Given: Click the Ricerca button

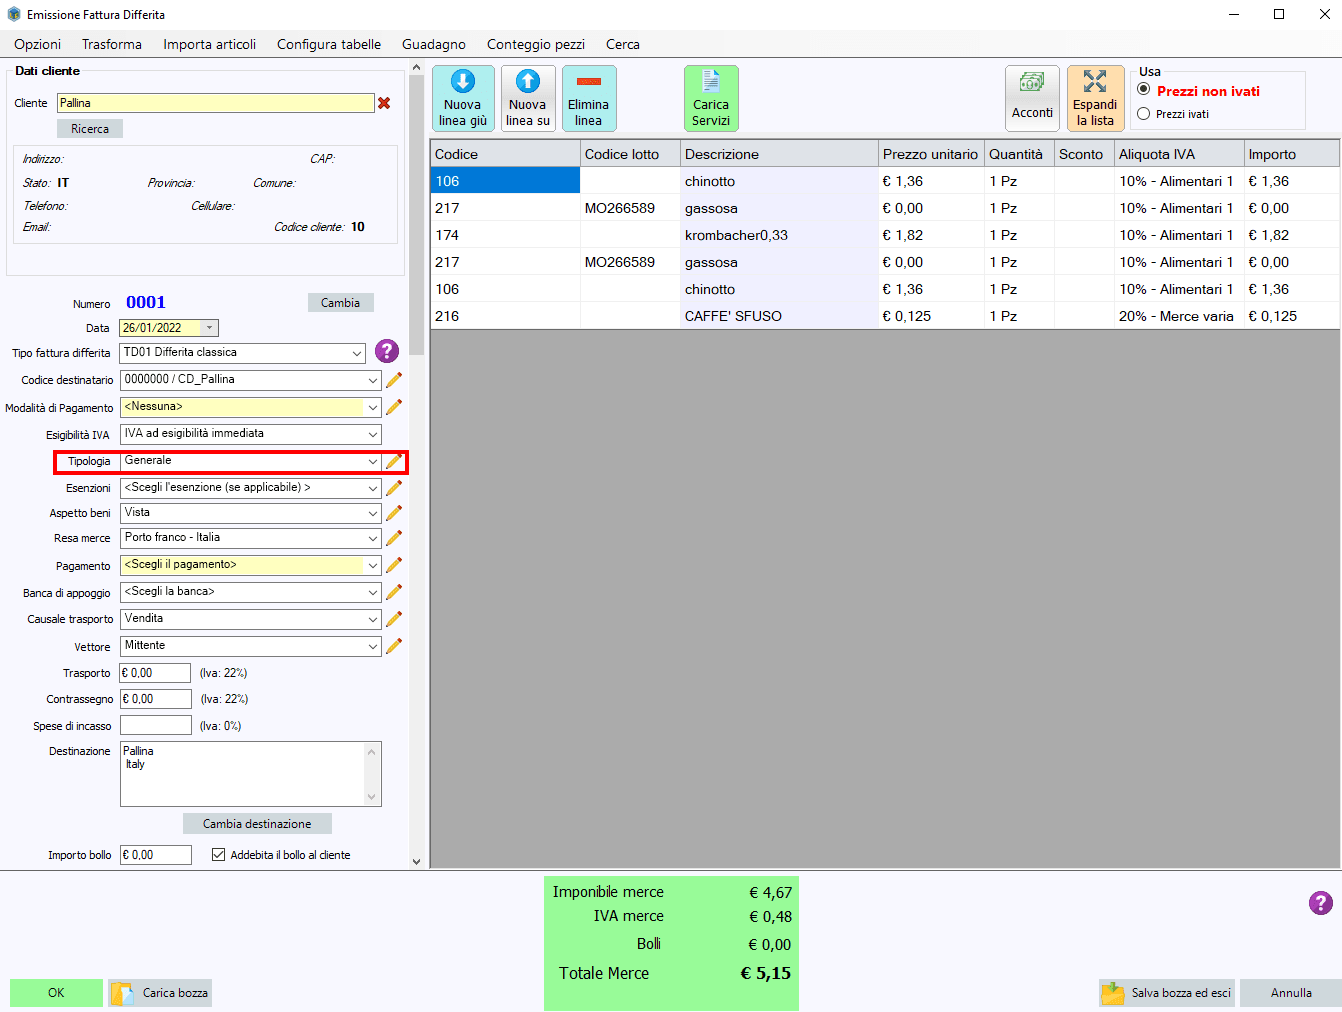Looking at the screenshot, I should tap(90, 129).
